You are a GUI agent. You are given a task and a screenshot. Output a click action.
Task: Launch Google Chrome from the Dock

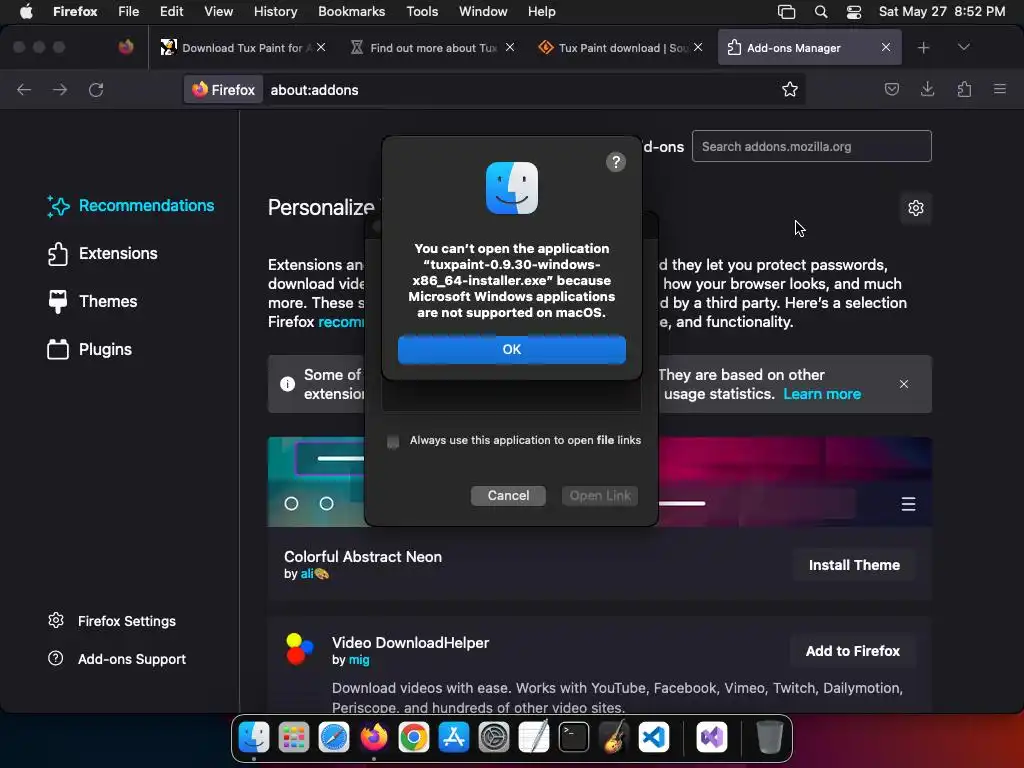[413, 738]
